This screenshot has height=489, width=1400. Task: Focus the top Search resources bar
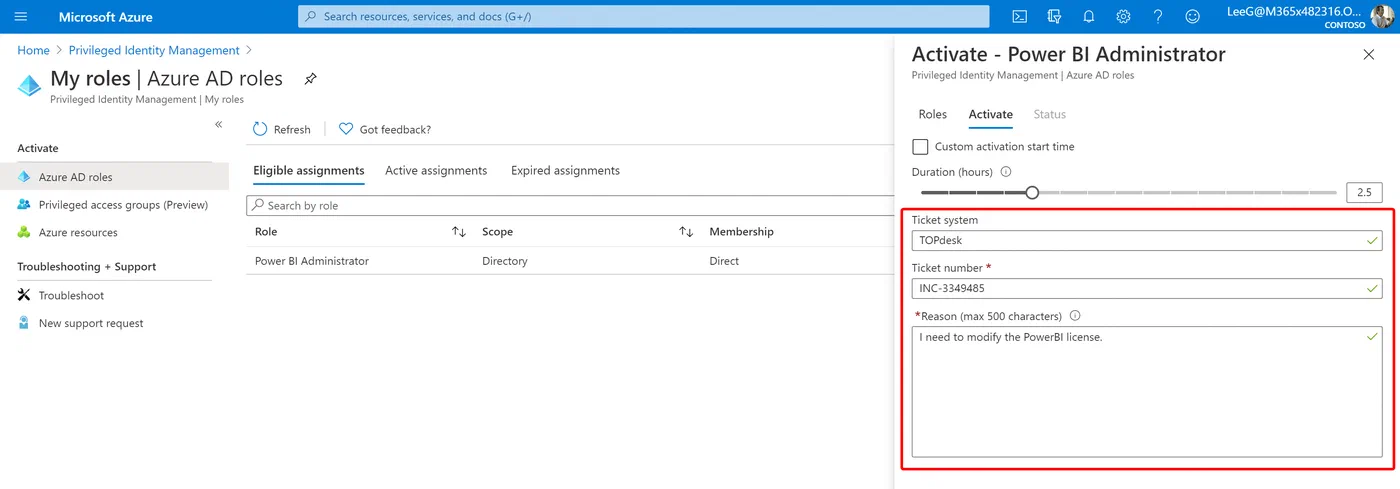(643, 17)
